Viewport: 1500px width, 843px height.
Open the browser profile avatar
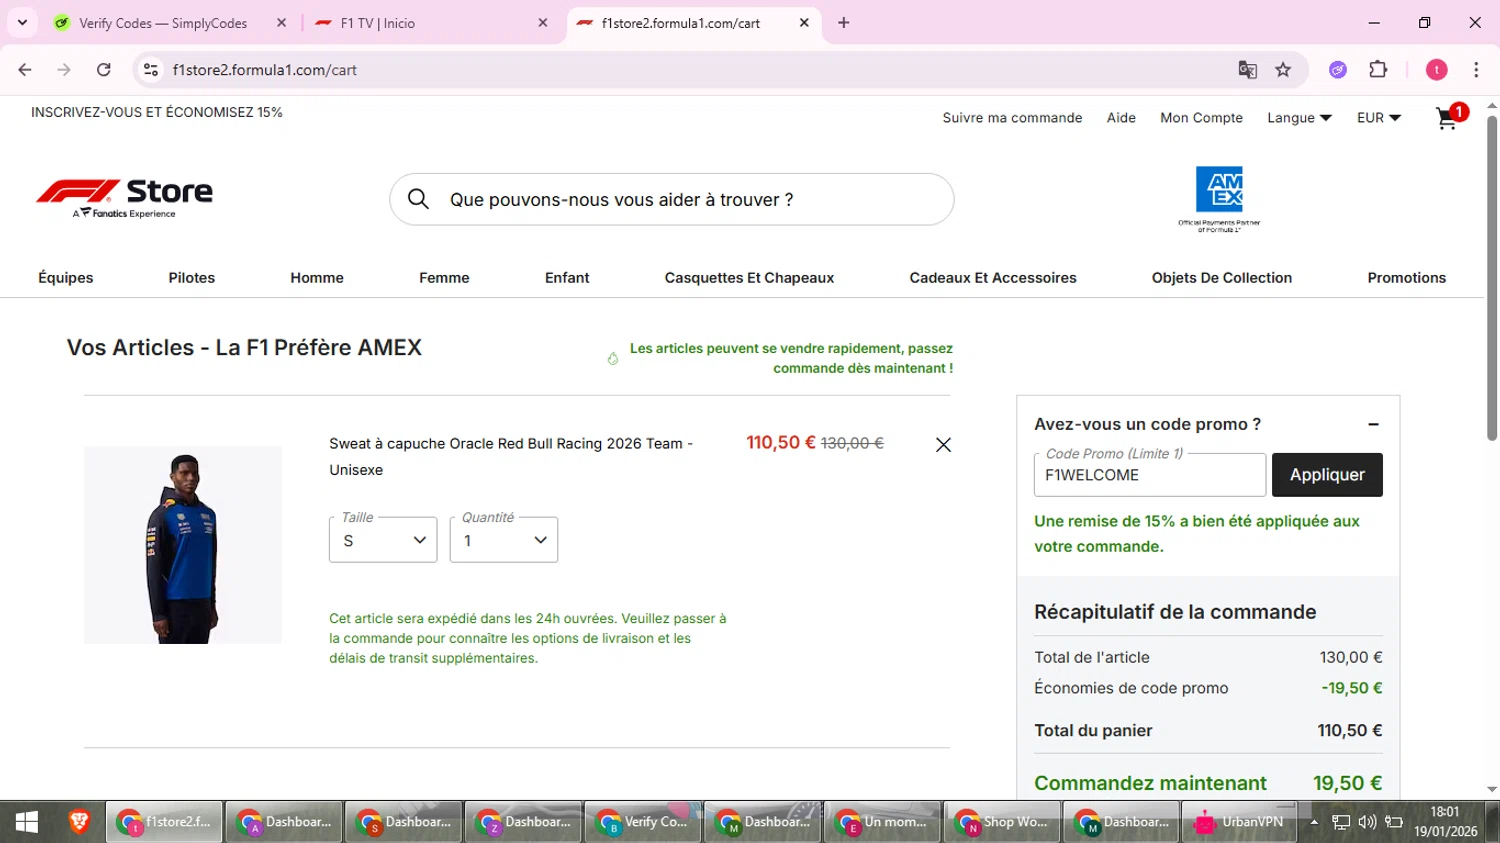[x=1437, y=70]
